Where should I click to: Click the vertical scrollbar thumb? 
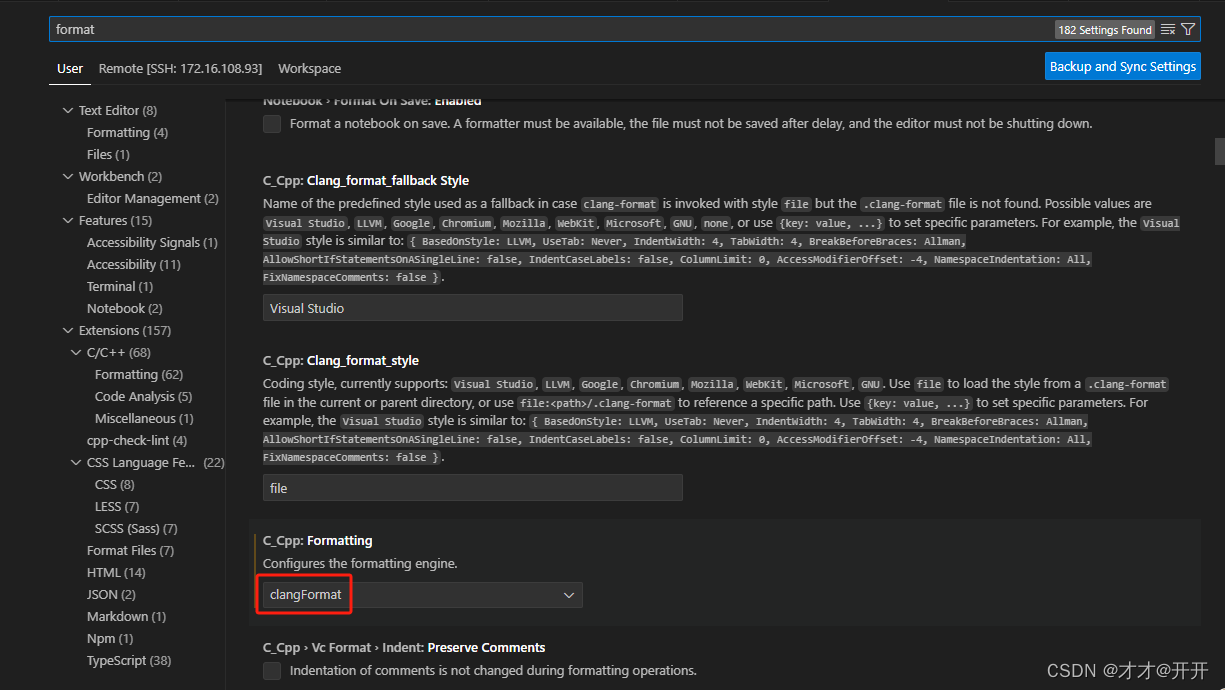tap(1218, 151)
